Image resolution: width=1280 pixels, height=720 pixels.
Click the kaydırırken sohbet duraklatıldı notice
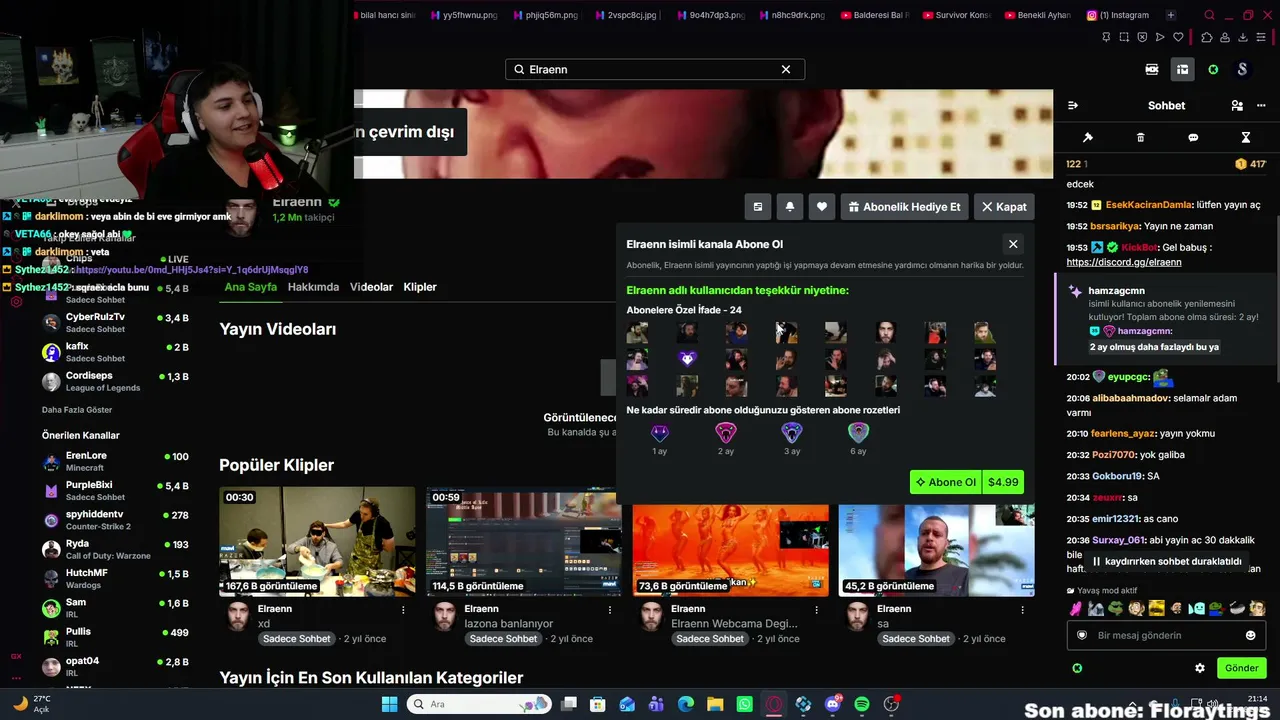(1166, 562)
